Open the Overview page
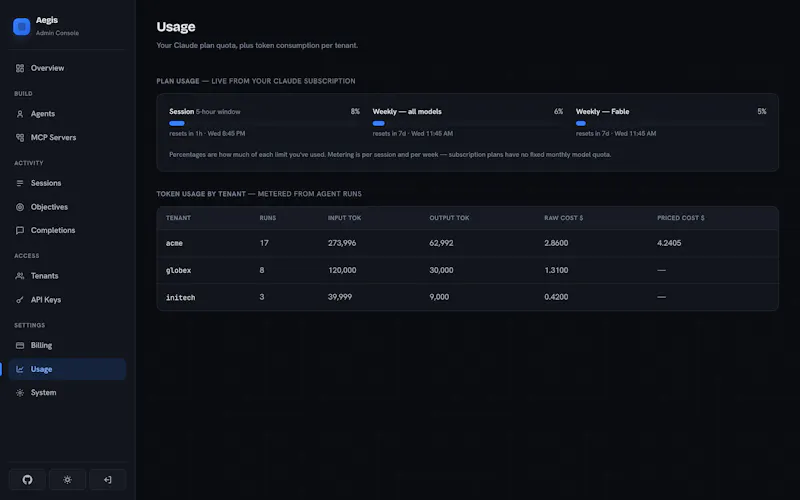This screenshot has width=800, height=500. pyautogui.click(x=67, y=68)
